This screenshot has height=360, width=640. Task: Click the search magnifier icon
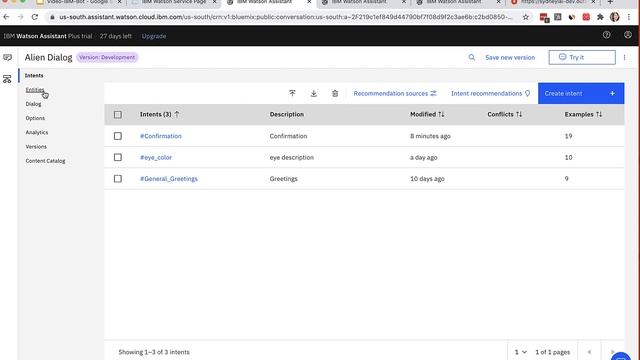(x=472, y=58)
